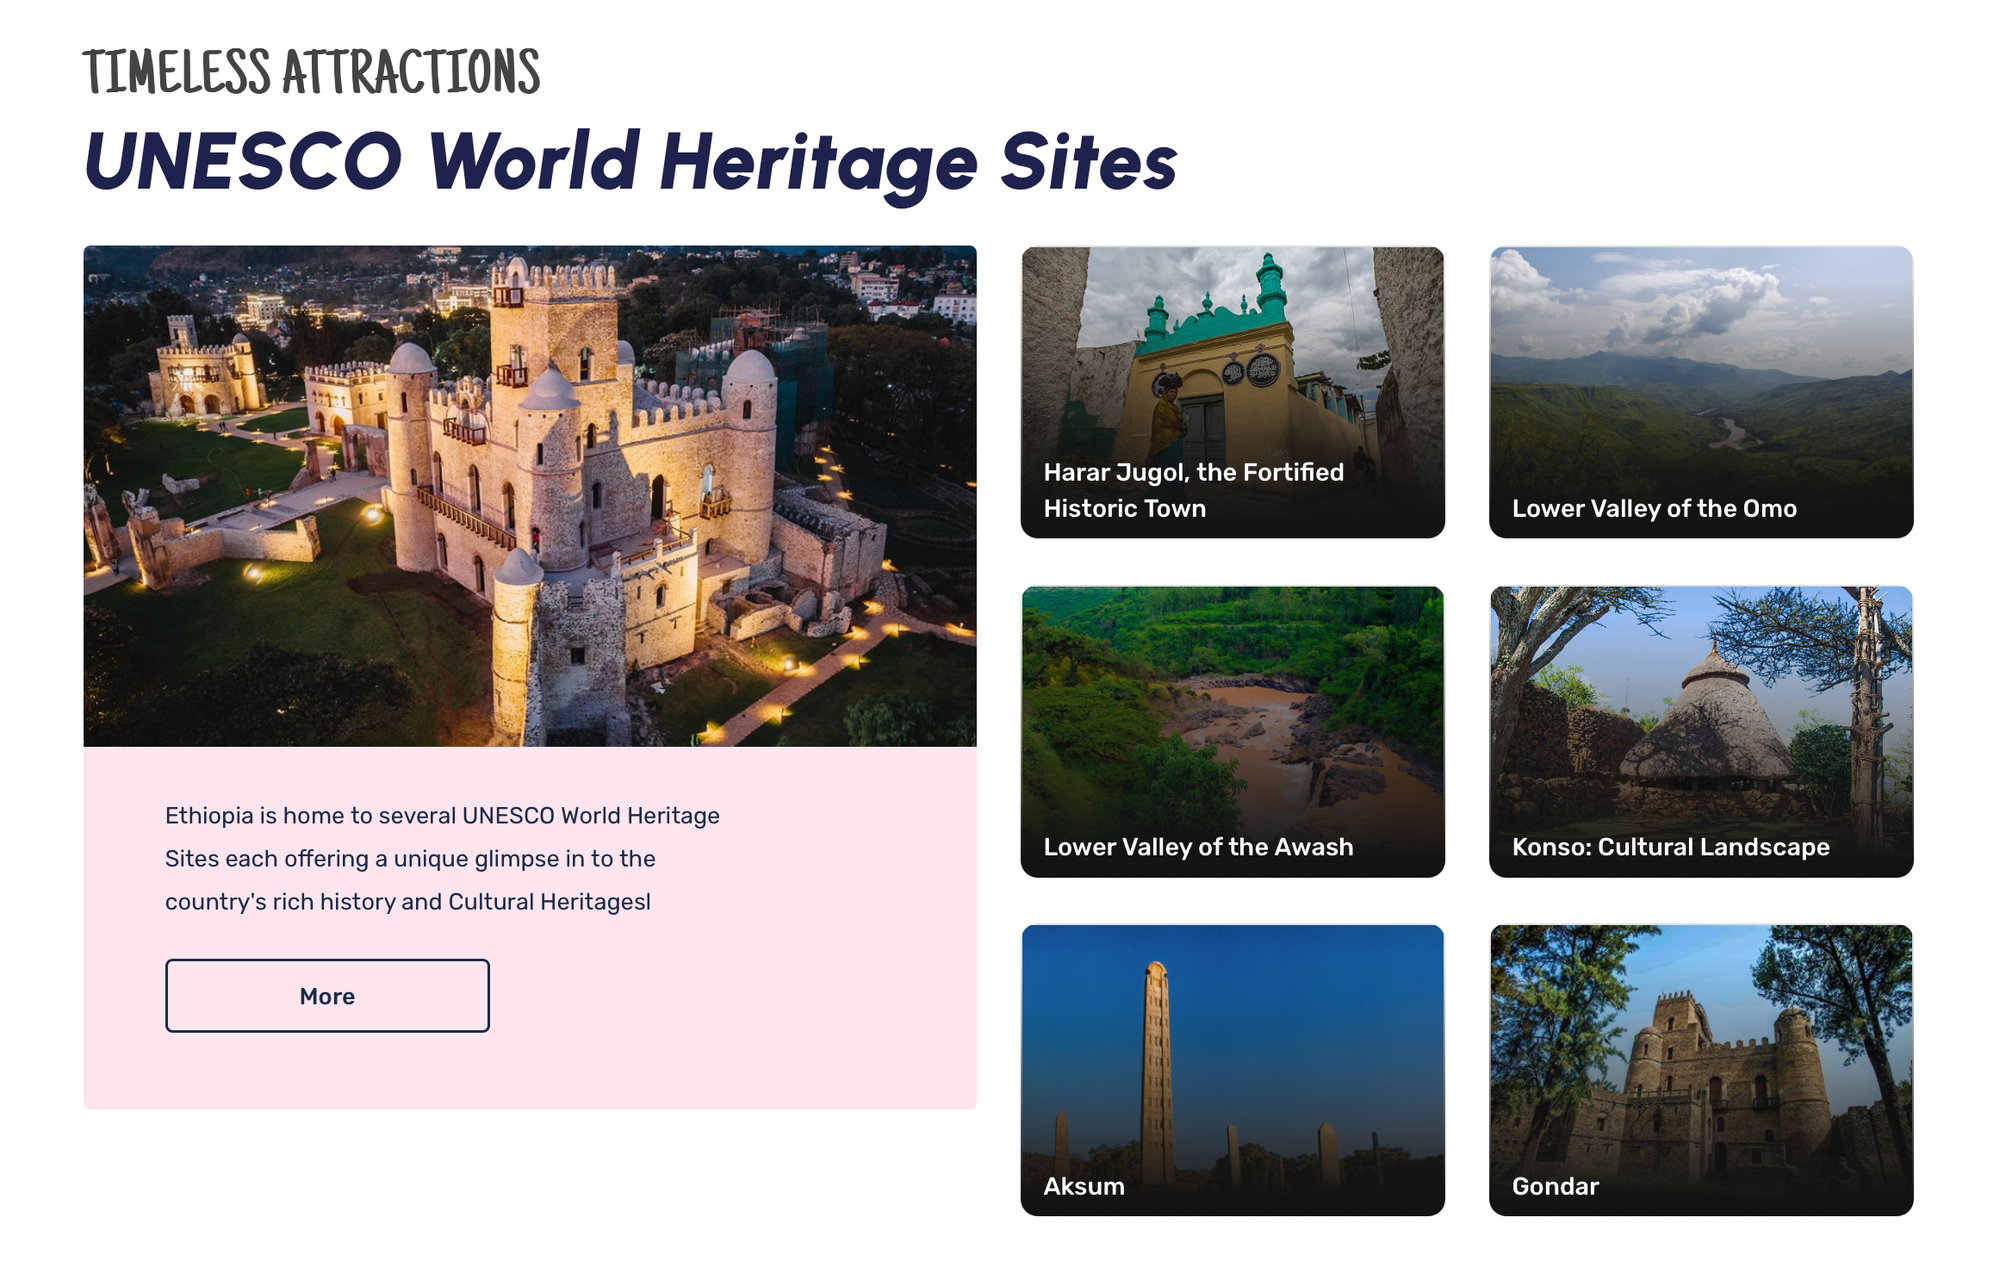2000x1280 pixels.
Task: Click the UNESCO World Heritage Sites heading
Action: 630,162
